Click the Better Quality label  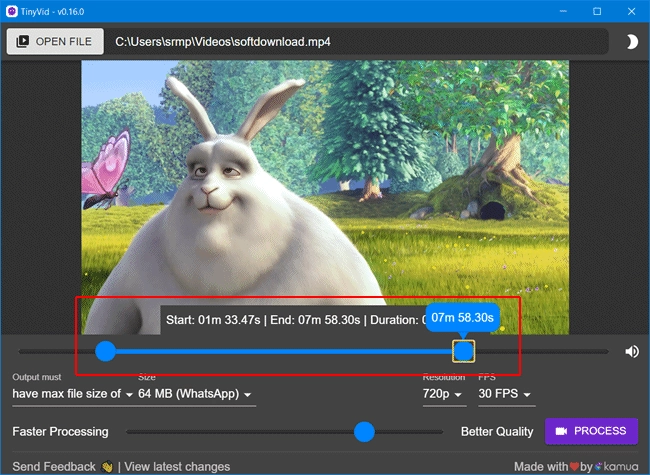click(497, 431)
